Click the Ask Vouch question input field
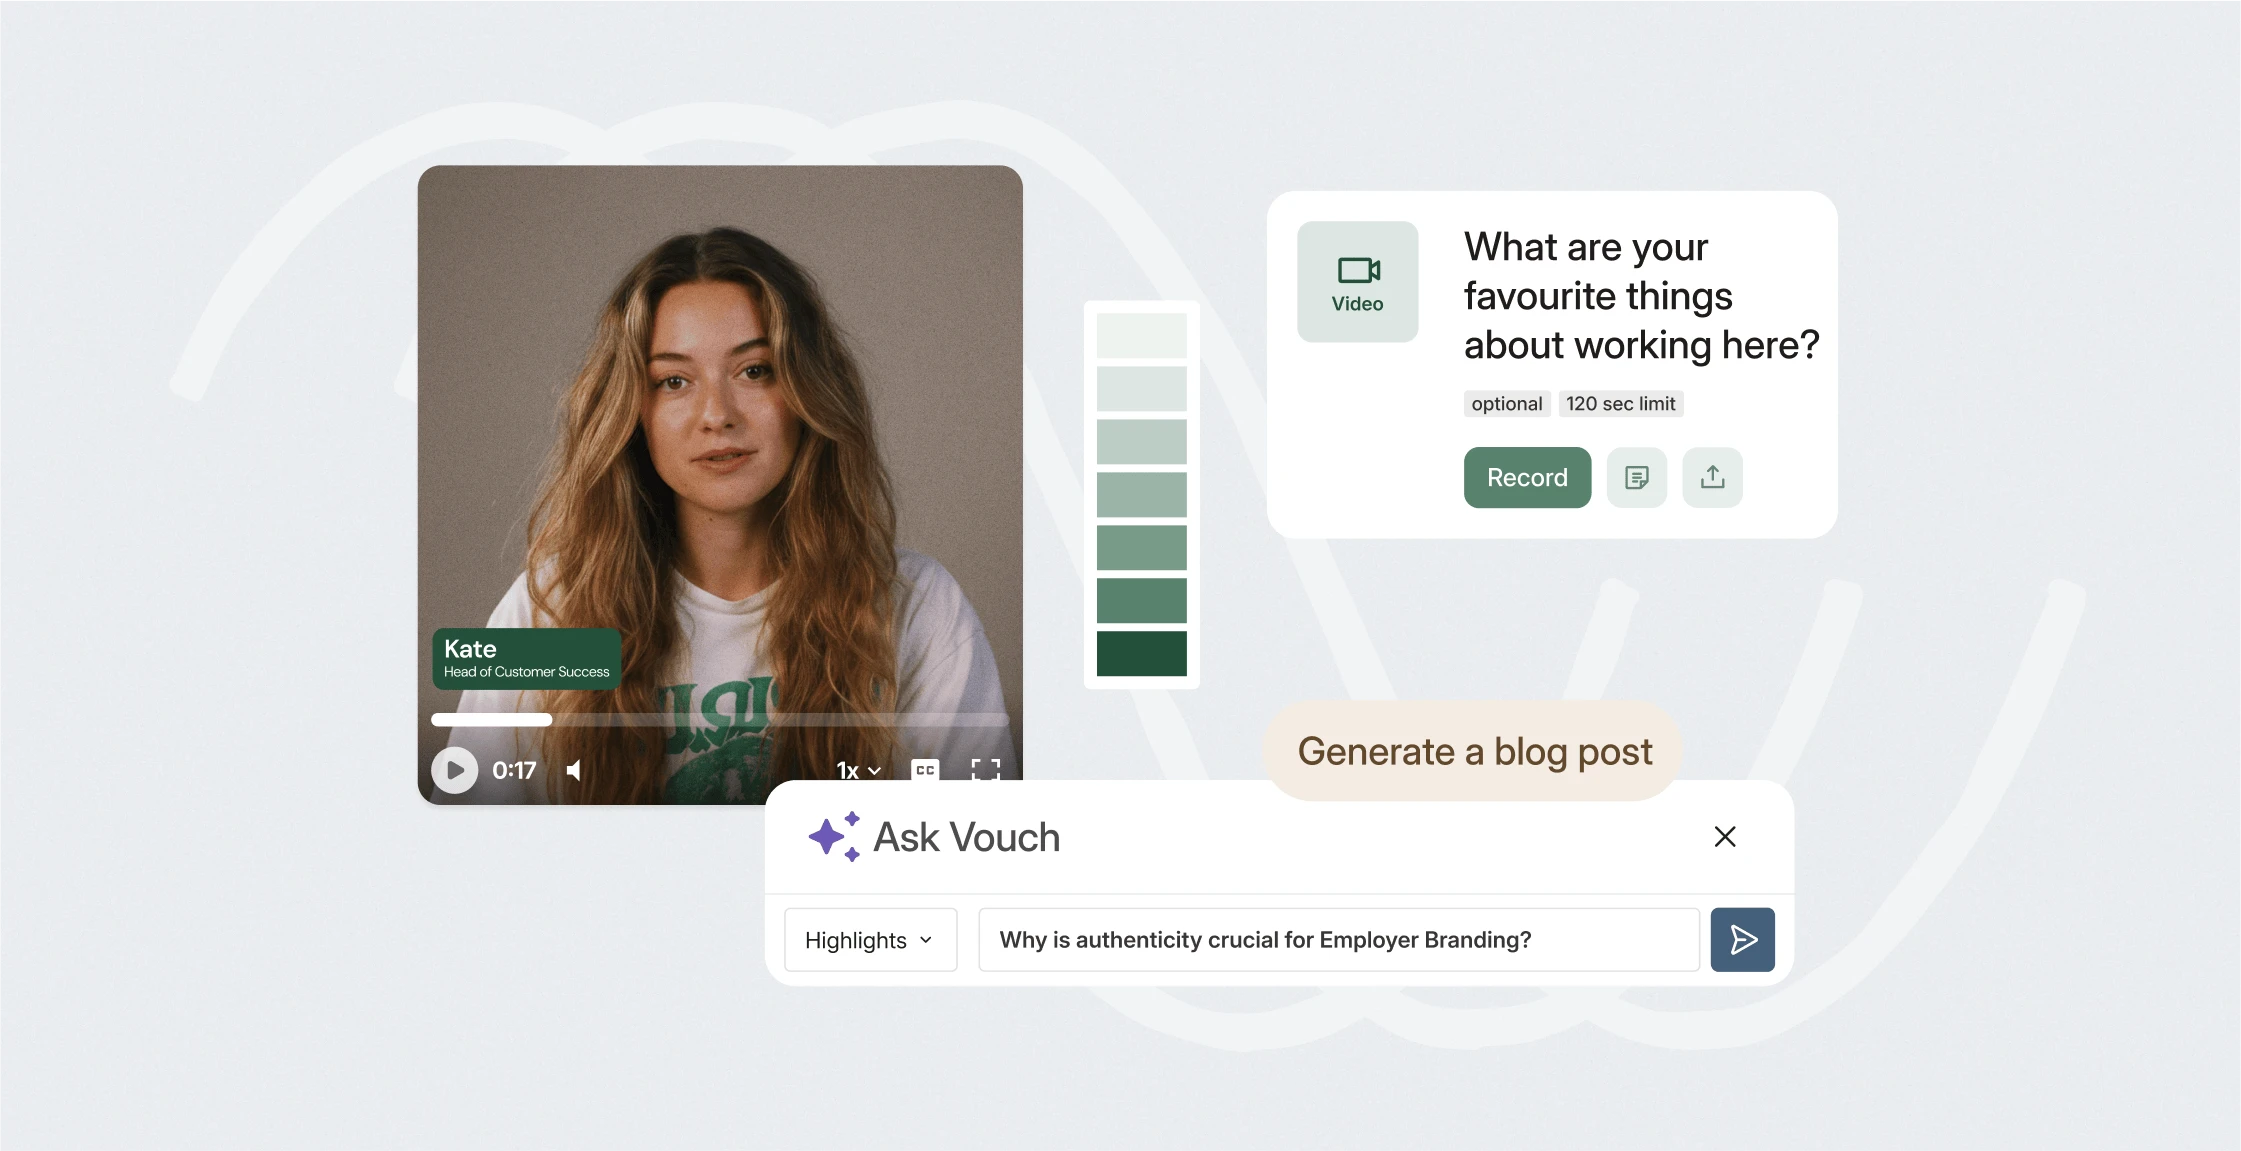 pos(1338,940)
